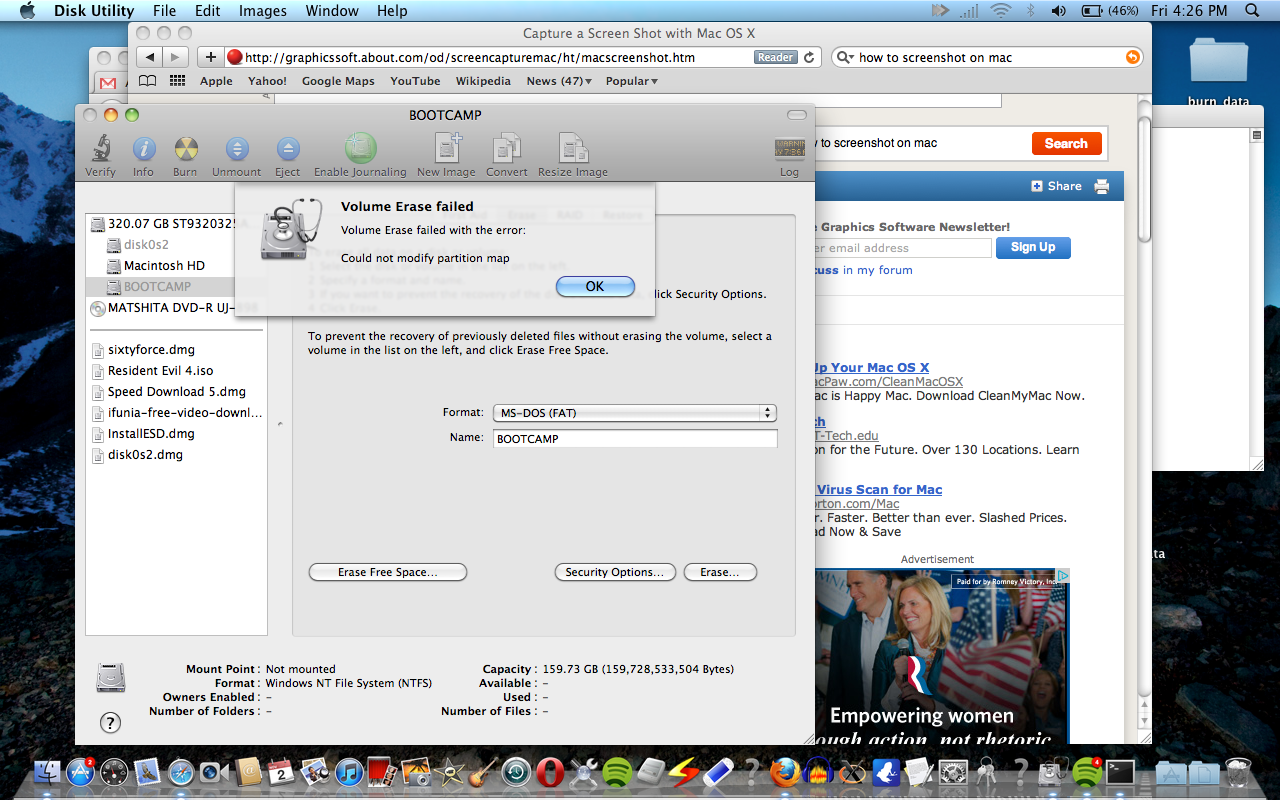Select InstallESD.dmg in the list
This screenshot has width=1280, height=800.
pos(151,434)
